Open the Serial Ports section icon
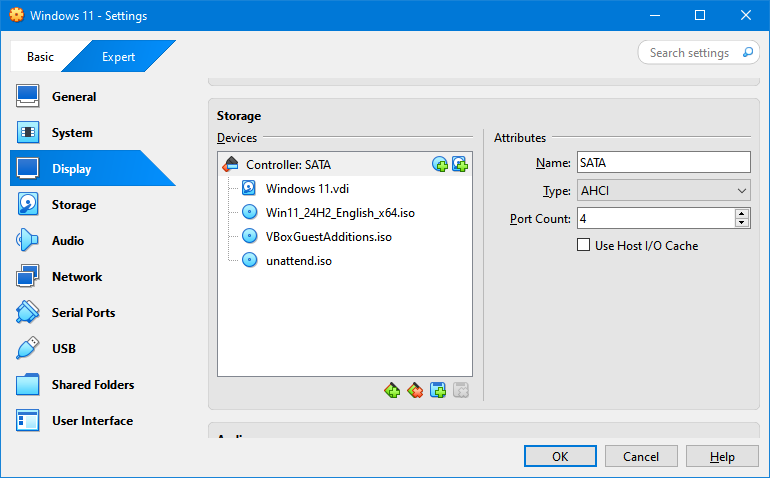 (x=28, y=312)
